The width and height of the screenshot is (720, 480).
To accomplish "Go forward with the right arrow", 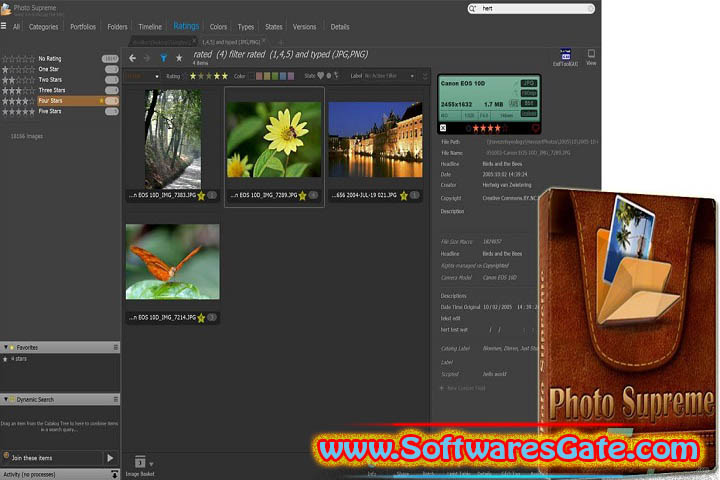I will tap(147, 58).
